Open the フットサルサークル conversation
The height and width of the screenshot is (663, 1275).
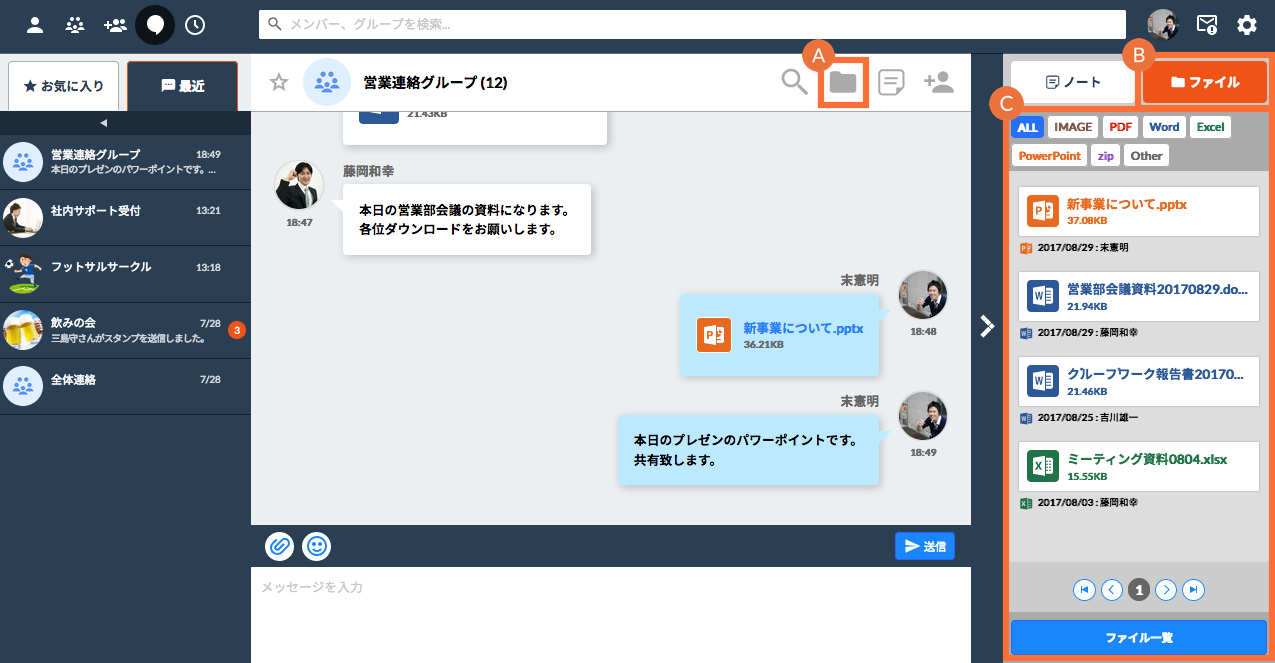[x=125, y=273]
